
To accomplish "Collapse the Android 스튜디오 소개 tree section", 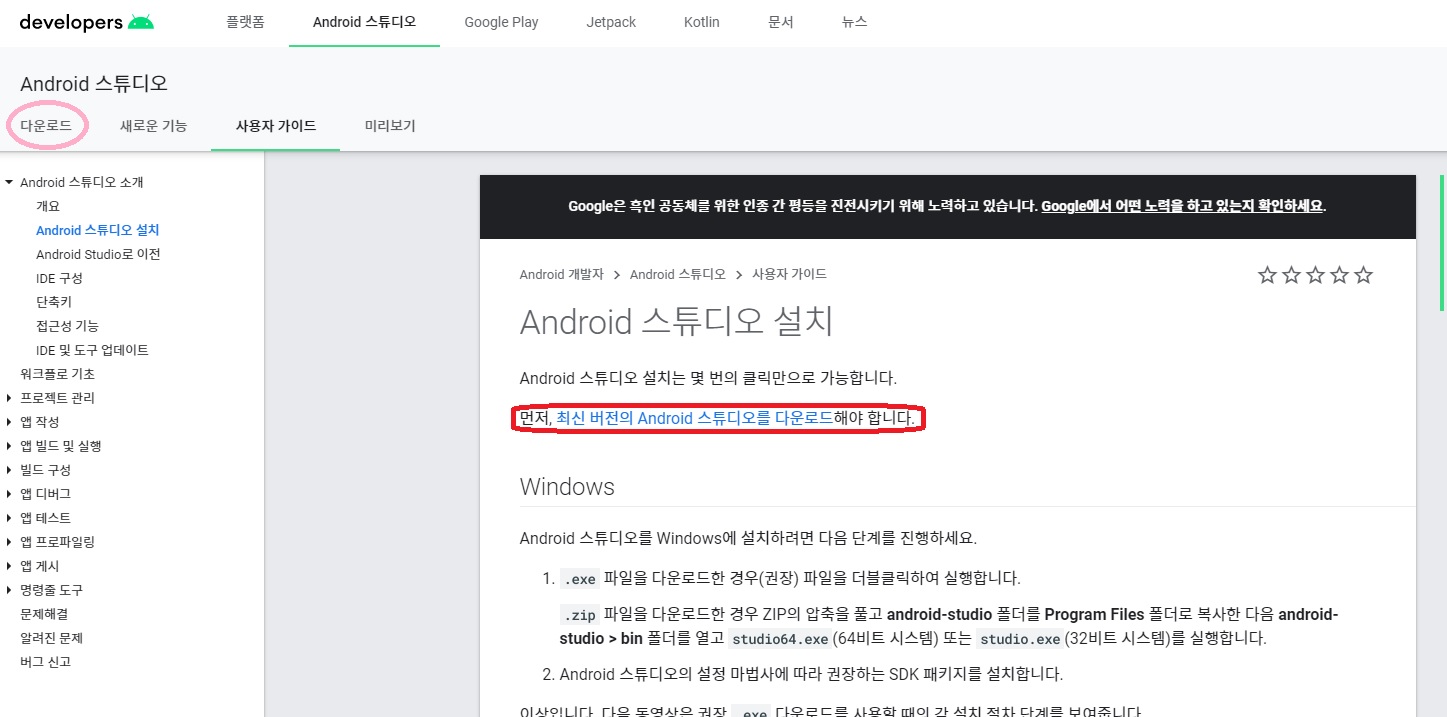I will 9,182.
